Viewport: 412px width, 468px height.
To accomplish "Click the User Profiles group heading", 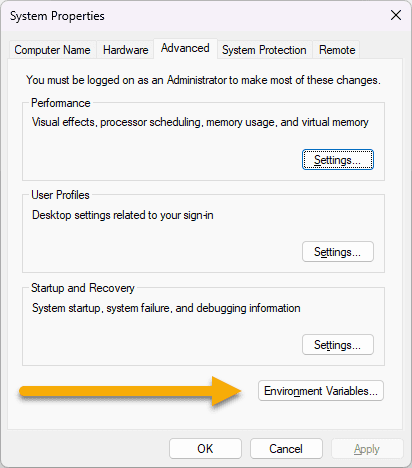I will 60,195.
